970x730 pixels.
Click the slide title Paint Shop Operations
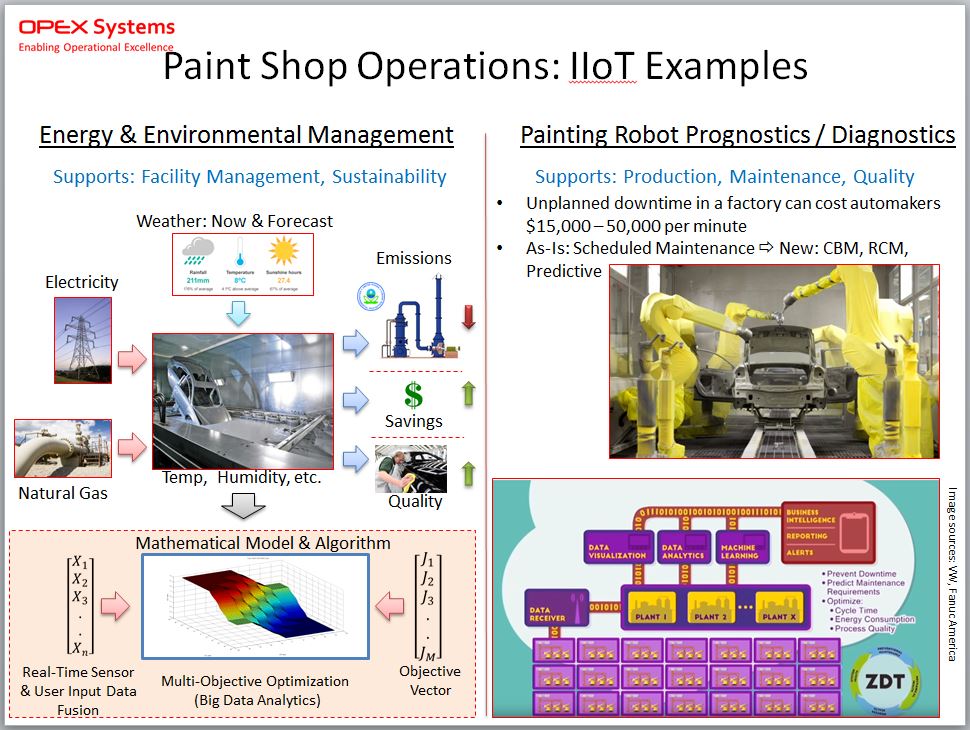[x=486, y=66]
